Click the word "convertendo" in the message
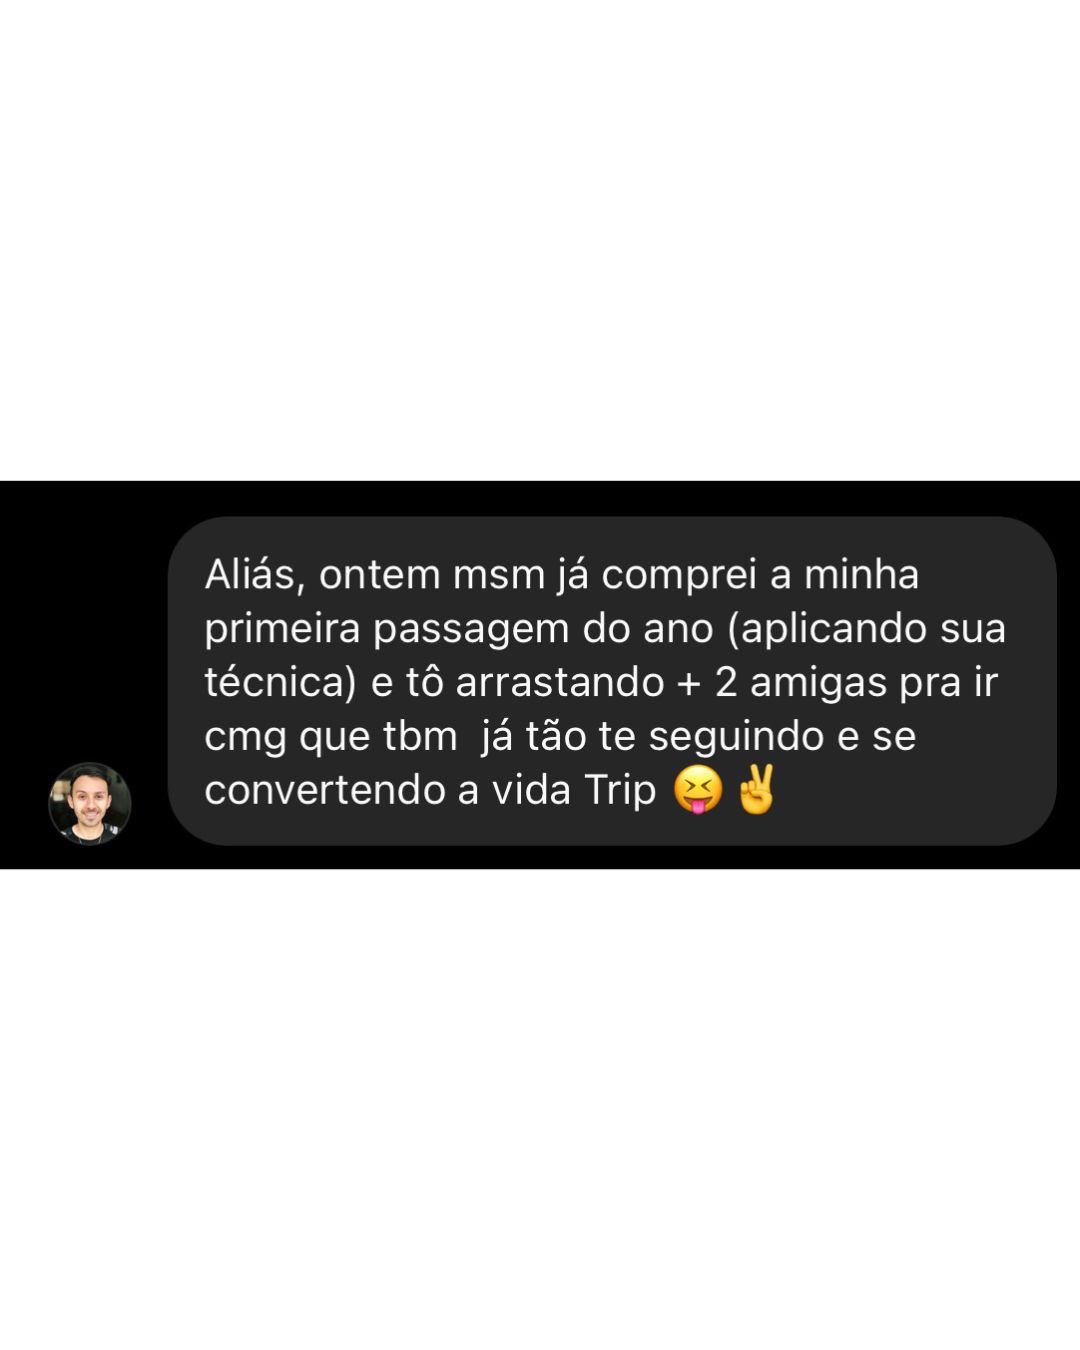The height and width of the screenshot is (1350, 1080). coord(325,791)
